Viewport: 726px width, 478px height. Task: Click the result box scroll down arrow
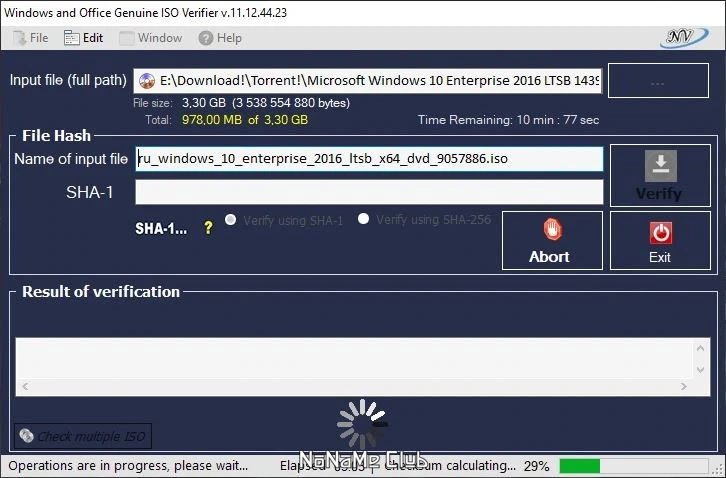click(701, 370)
